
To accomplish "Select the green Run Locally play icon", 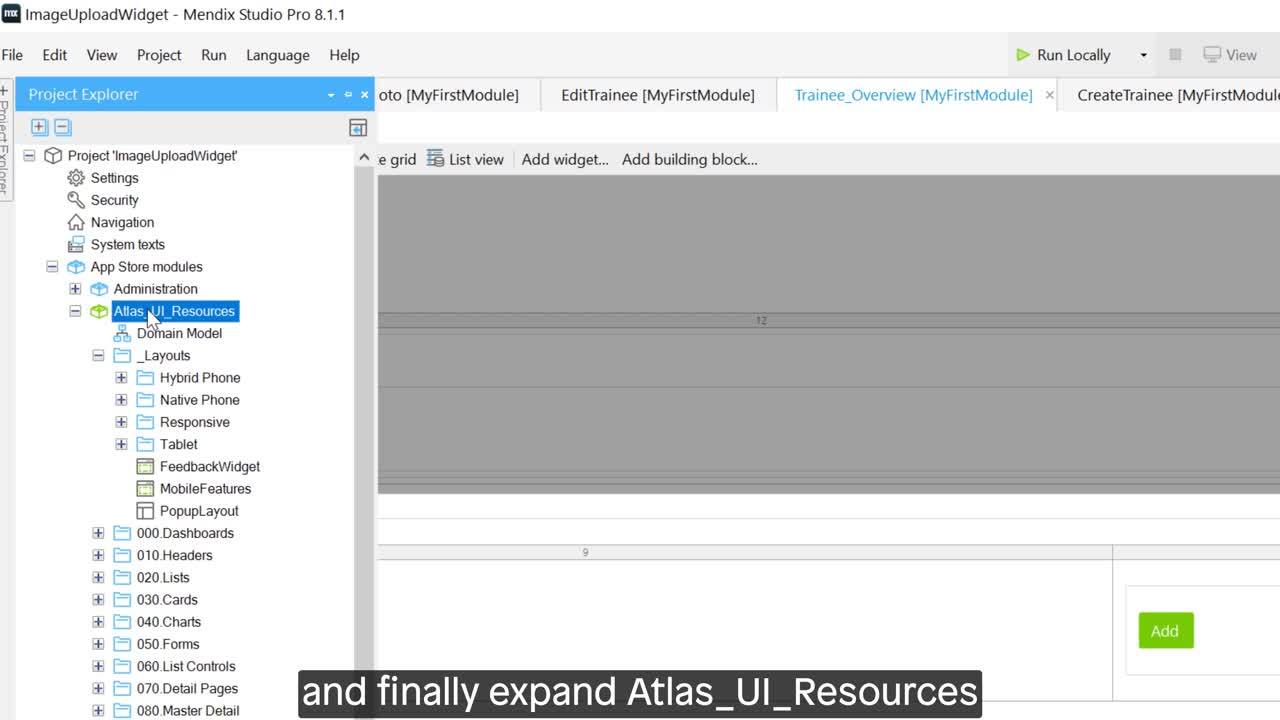I will coord(1021,55).
